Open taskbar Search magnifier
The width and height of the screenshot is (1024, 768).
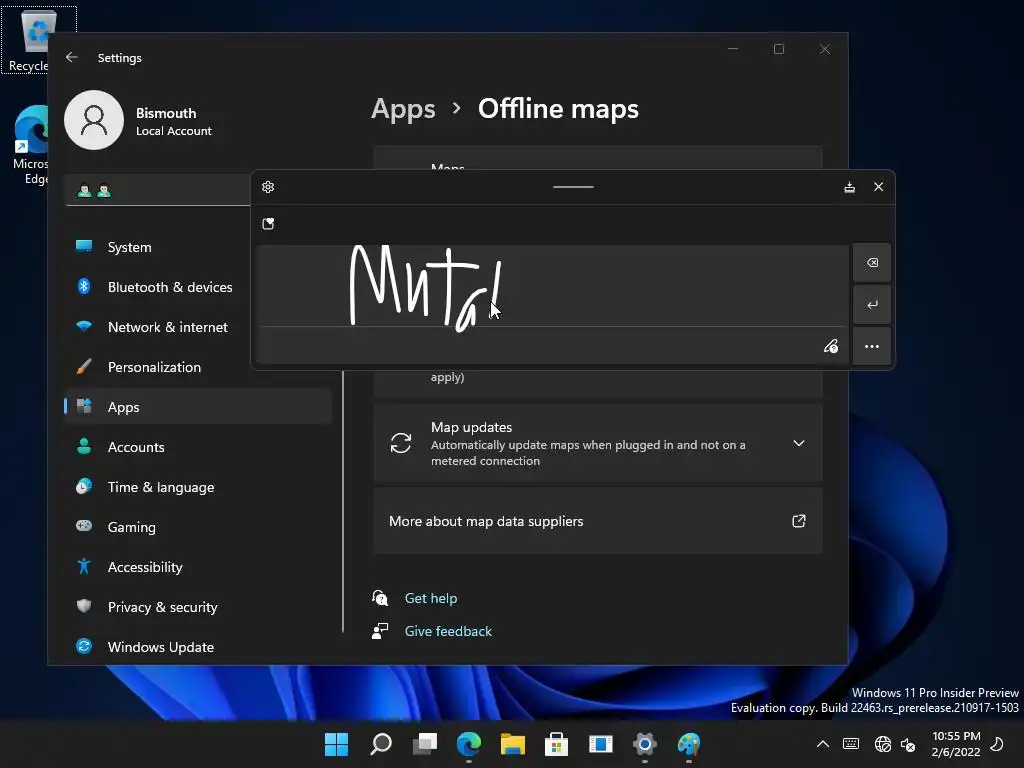[381, 744]
